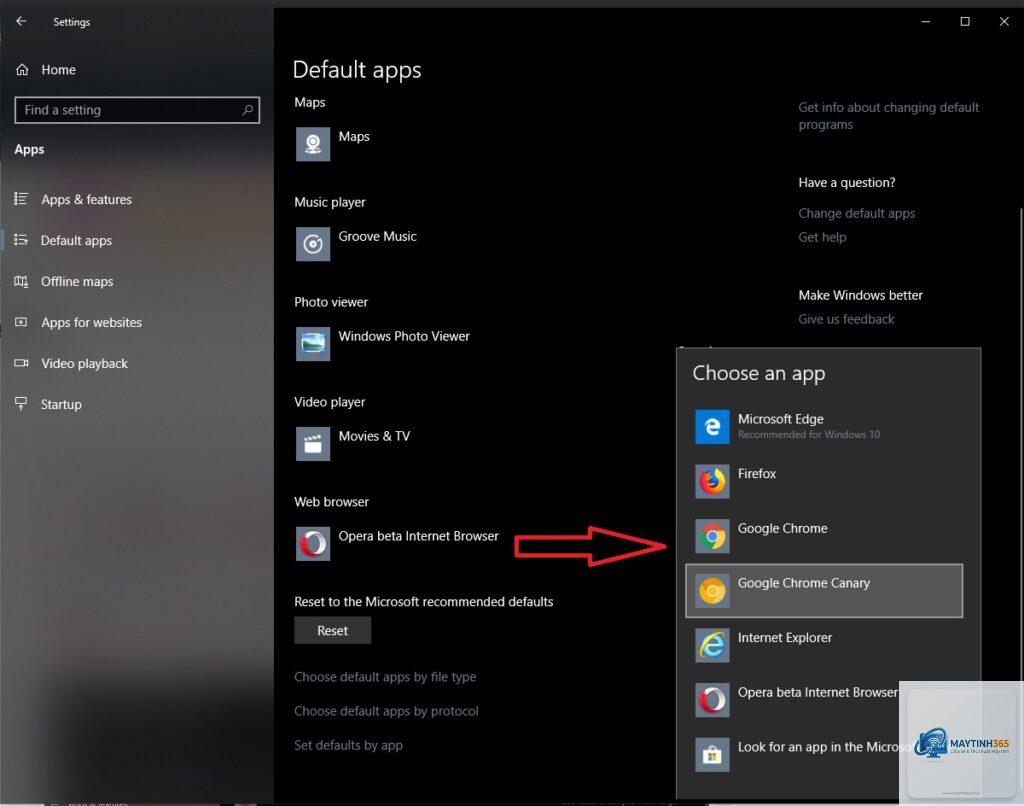Click the Microsoft Edge icon in popup

click(x=712, y=427)
